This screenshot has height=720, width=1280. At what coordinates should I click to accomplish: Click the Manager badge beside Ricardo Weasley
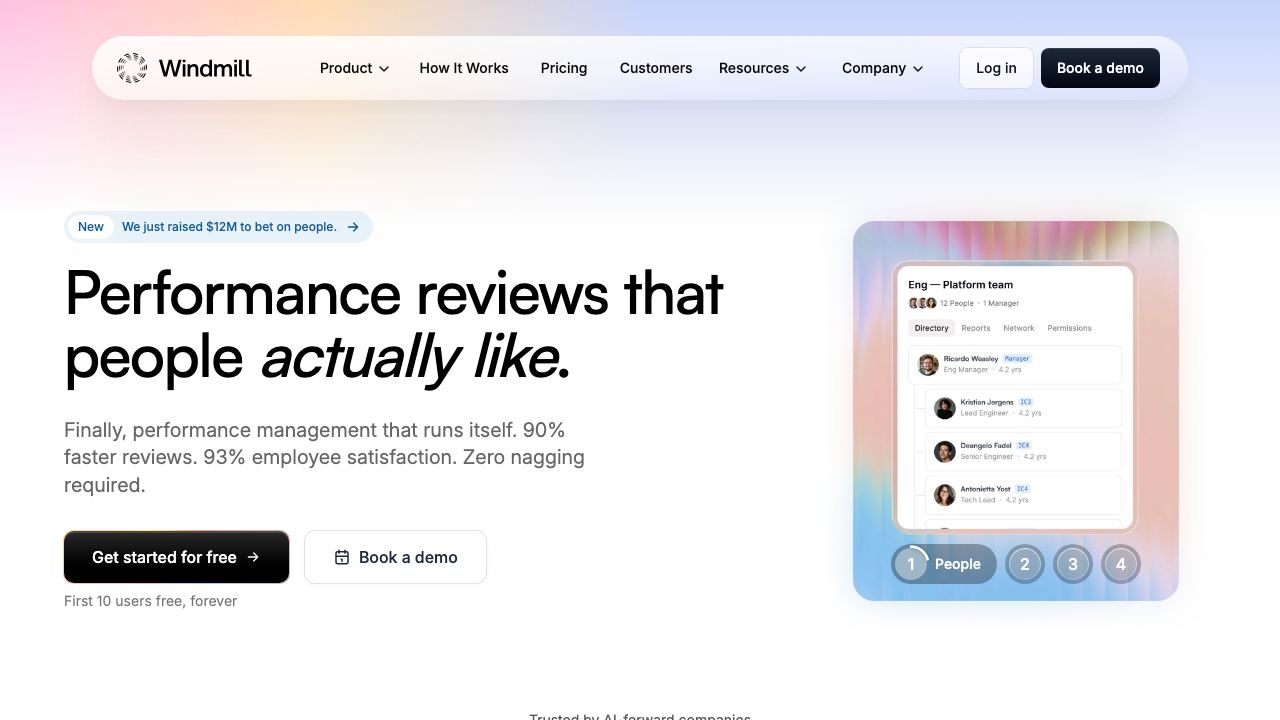point(1017,358)
